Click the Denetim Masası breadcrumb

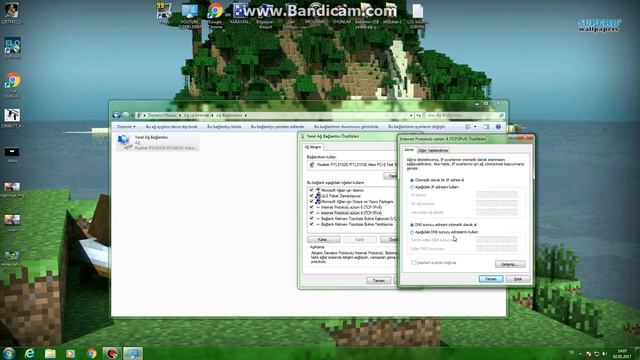[162, 116]
